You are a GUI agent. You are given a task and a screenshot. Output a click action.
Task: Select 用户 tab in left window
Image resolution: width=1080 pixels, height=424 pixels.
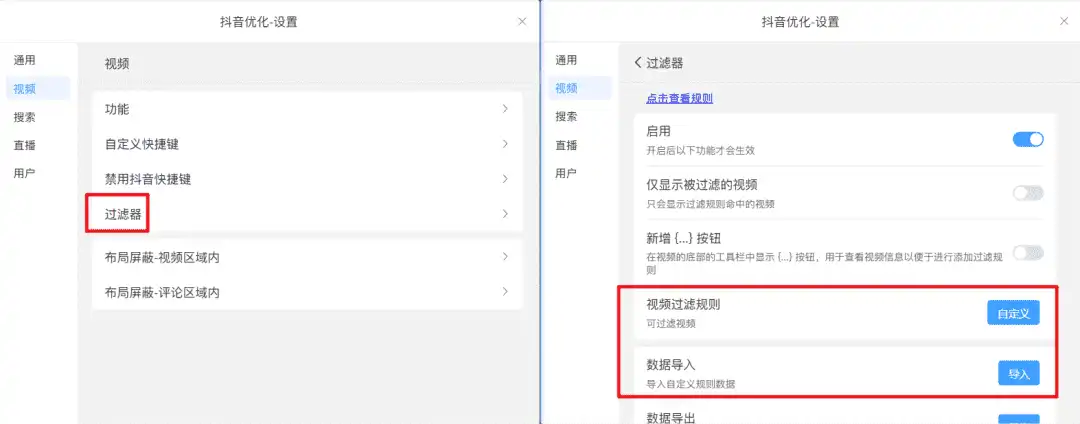pyautogui.click(x=24, y=173)
